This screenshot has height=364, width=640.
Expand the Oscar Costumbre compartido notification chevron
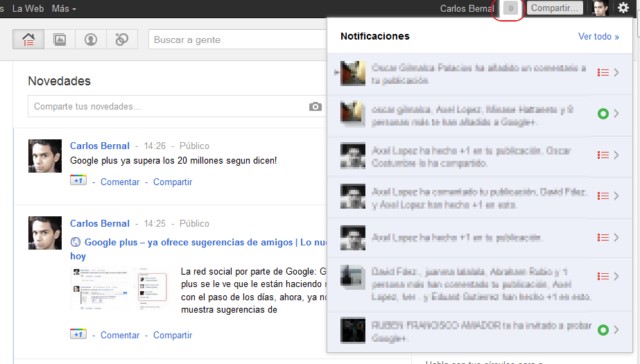(x=616, y=155)
